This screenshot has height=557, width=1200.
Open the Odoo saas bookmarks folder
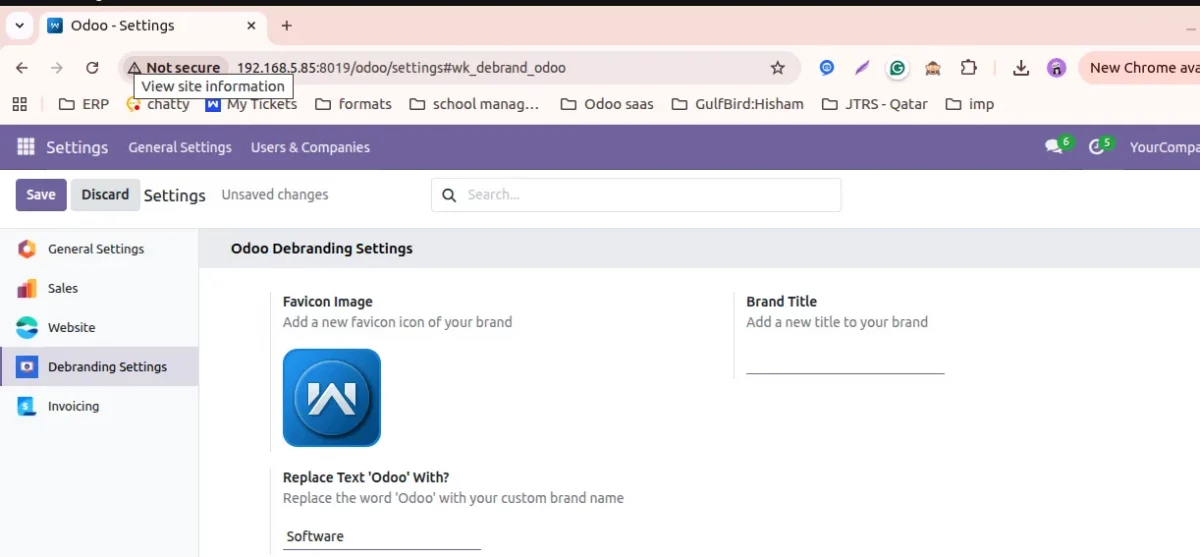[x=607, y=103]
